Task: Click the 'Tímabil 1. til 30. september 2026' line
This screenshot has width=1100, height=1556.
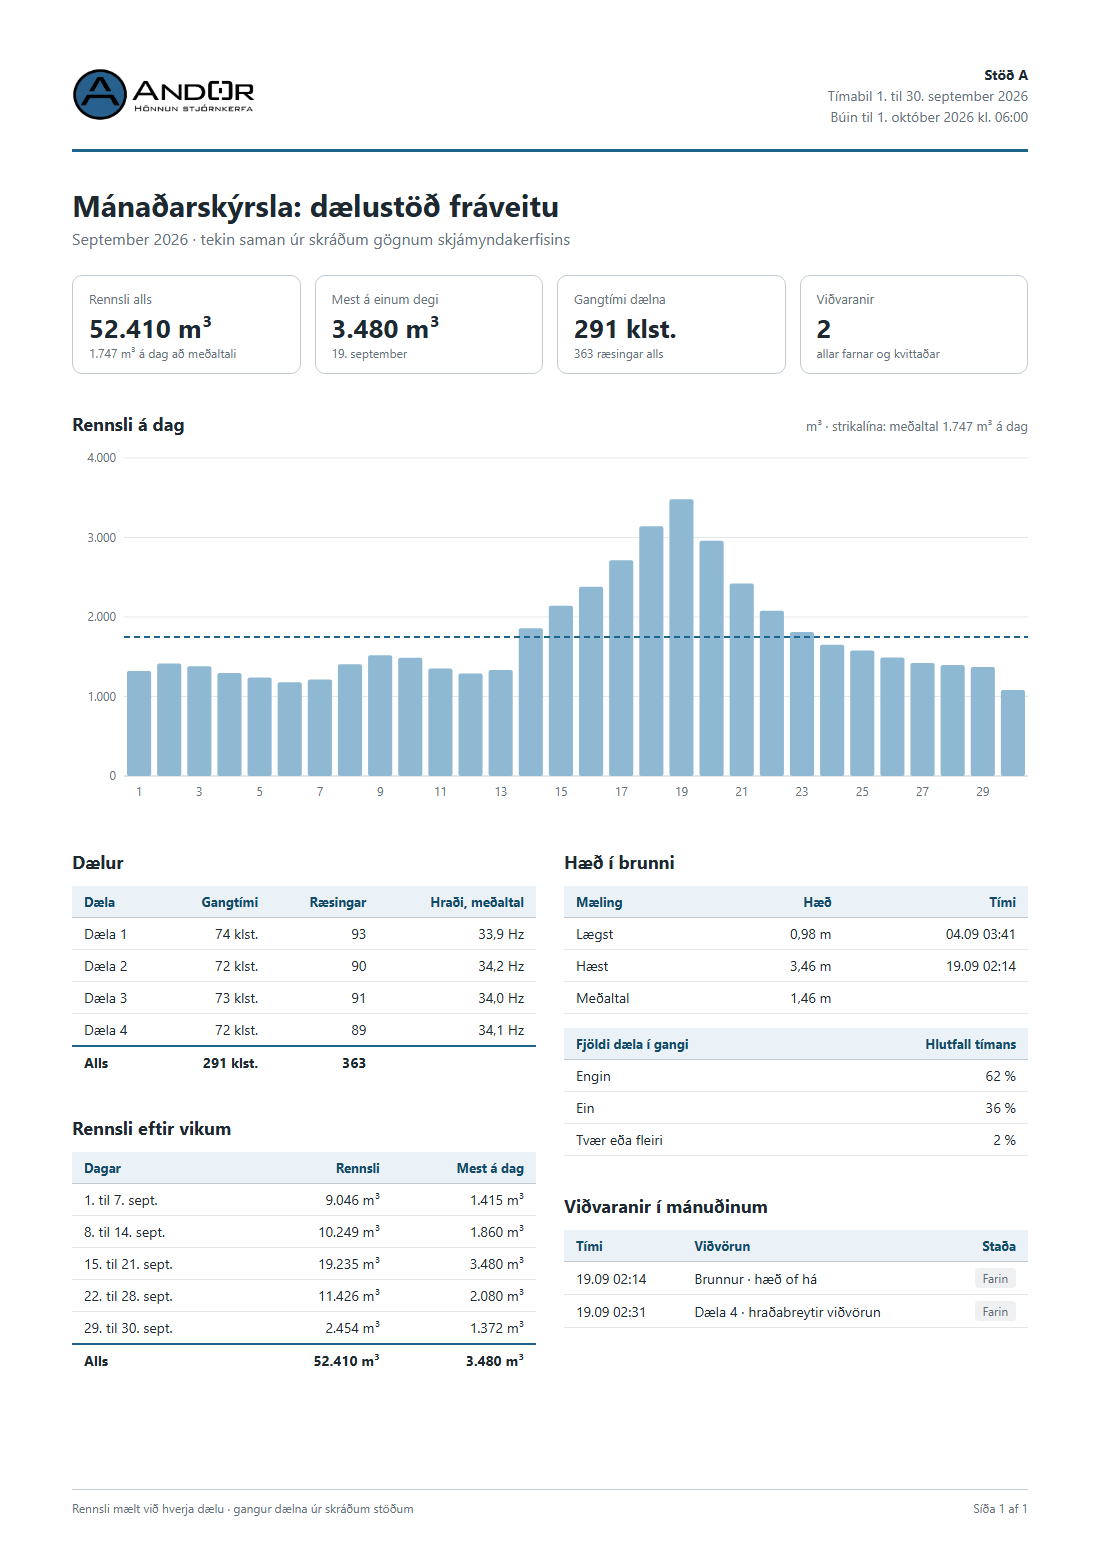Action: (927, 96)
